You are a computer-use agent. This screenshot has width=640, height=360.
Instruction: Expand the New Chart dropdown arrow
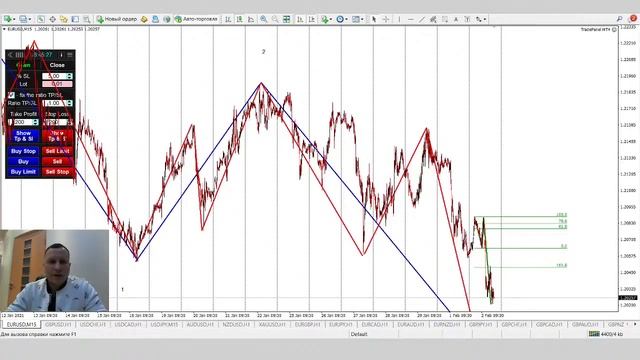click(14, 19)
